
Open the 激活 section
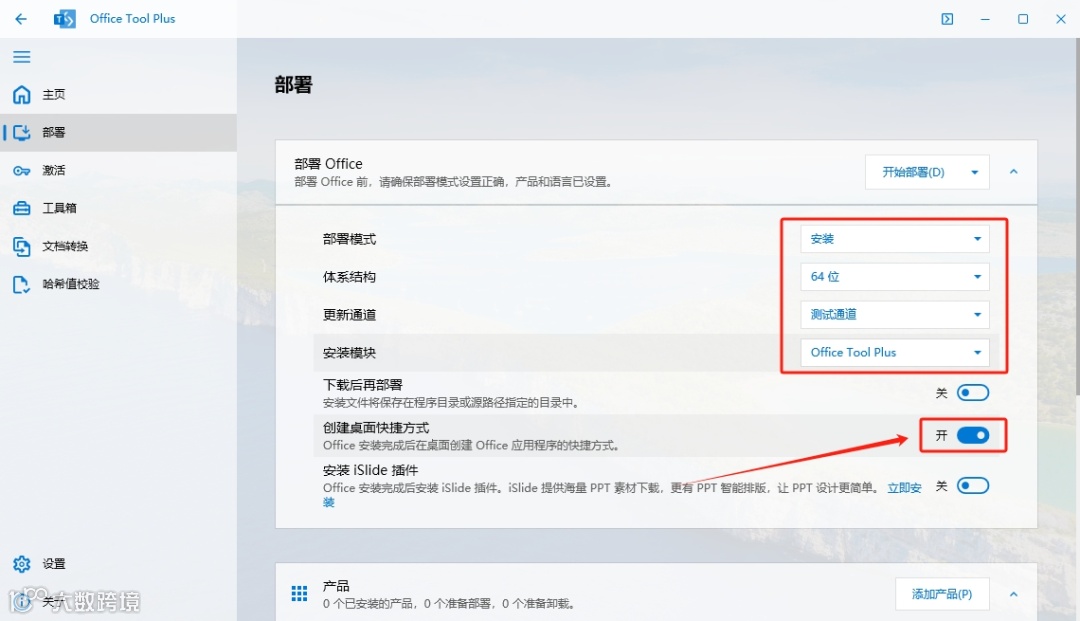[118, 170]
